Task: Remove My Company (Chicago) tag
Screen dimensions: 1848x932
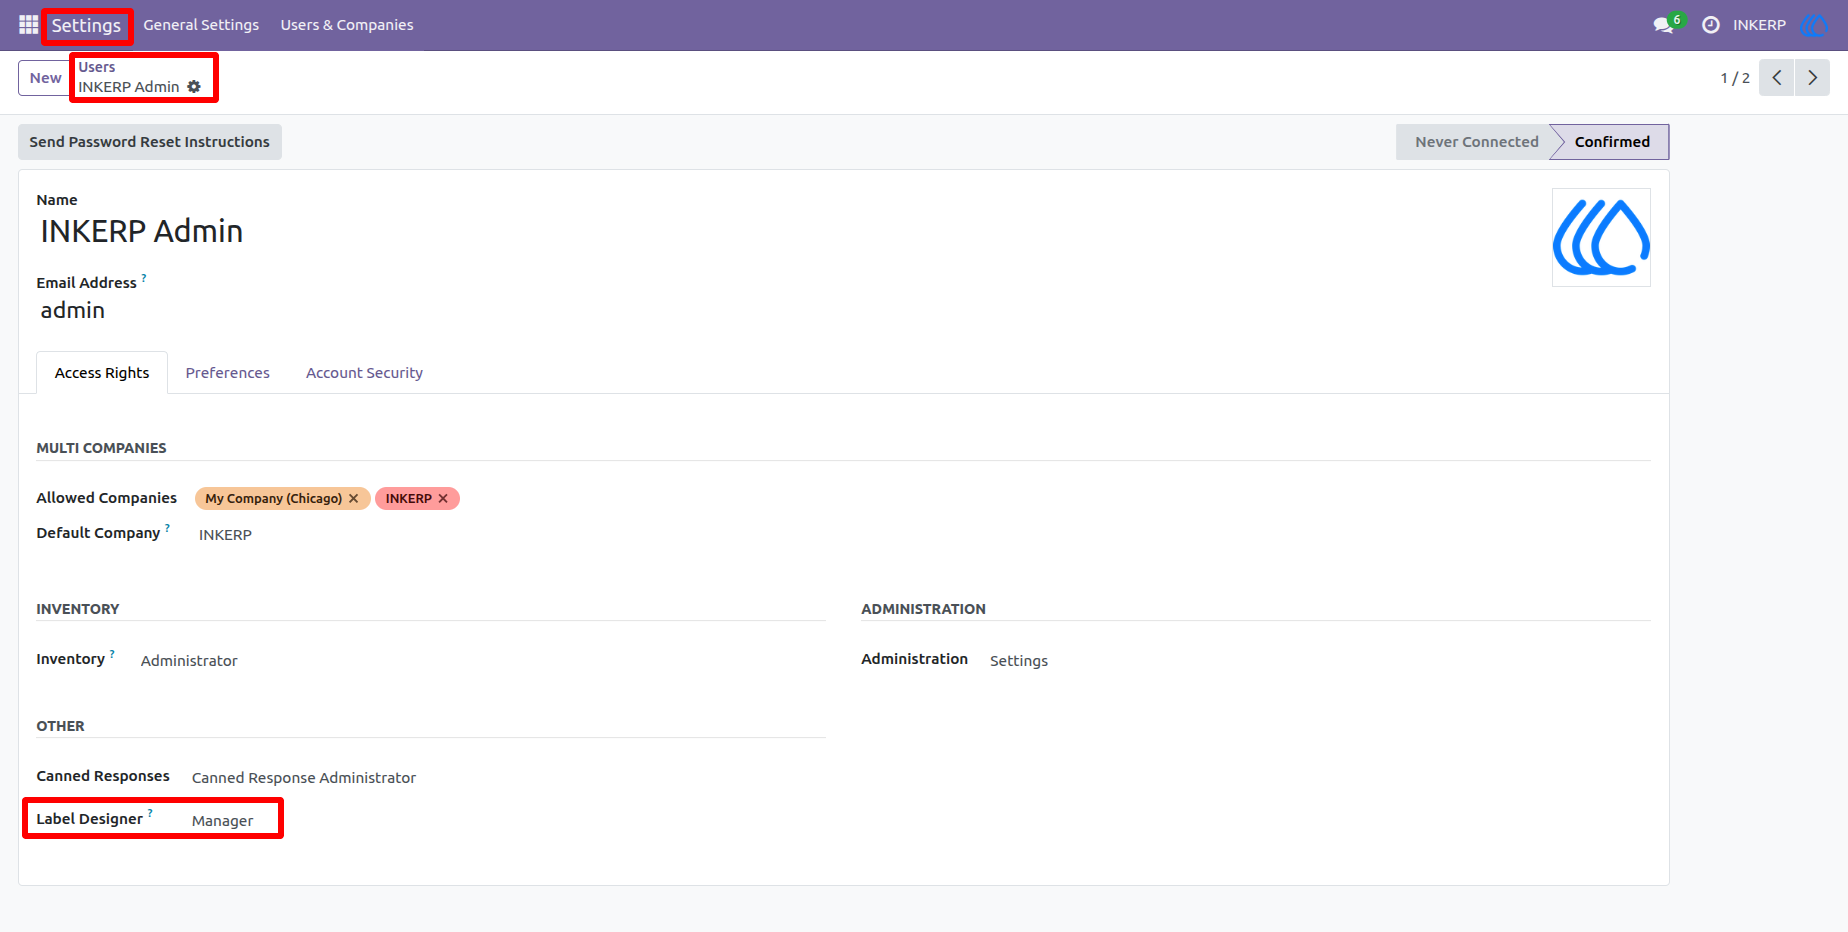Action: [x=354, y=498]
